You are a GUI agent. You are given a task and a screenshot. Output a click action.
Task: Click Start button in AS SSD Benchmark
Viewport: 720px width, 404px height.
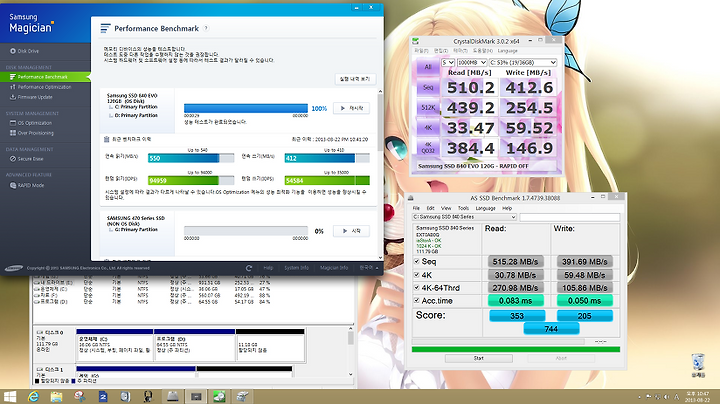tap(478, 358)
